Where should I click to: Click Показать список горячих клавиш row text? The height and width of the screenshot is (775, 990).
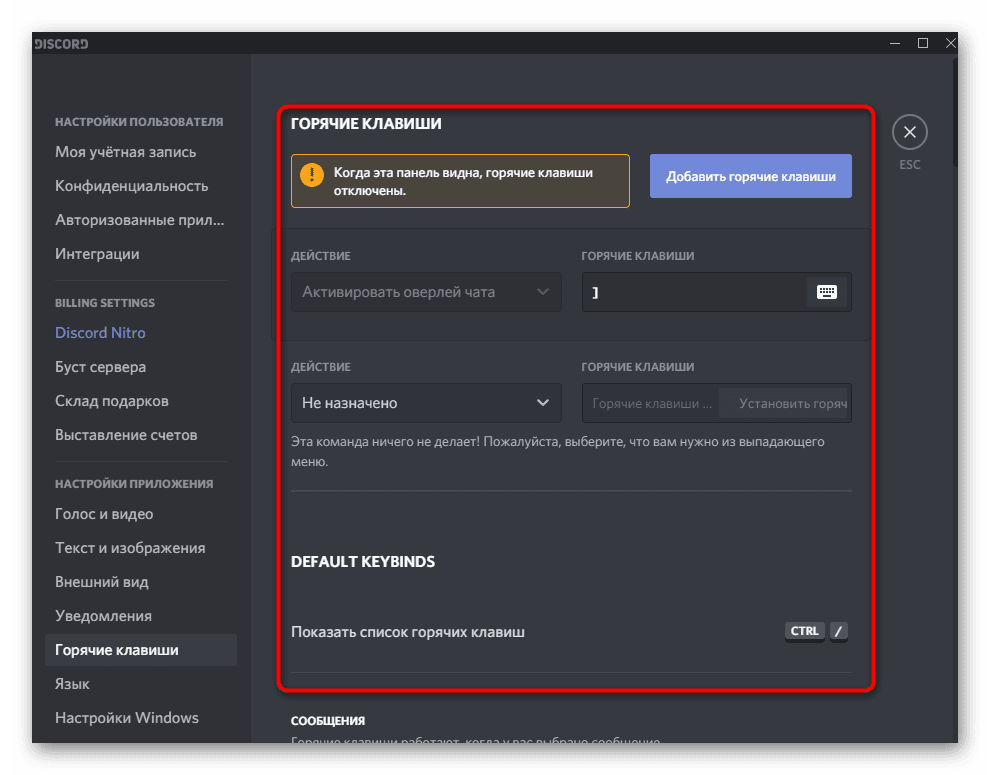pos(408,632)
